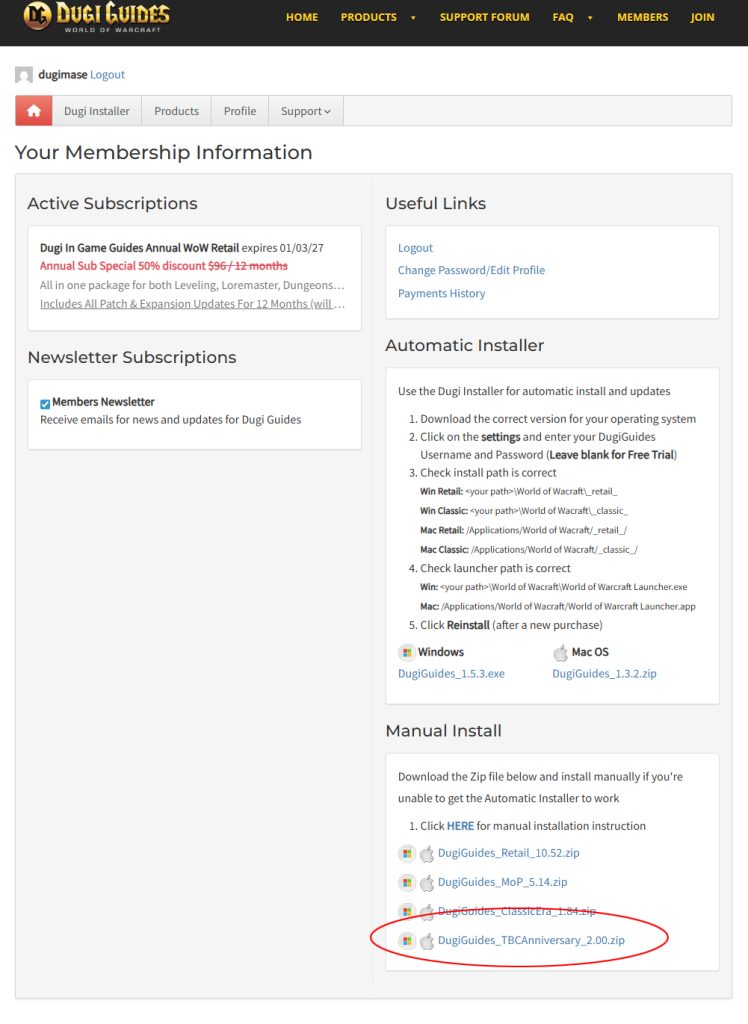Switch to the Profile tab
748x1024 pixels.
pyautogui.click(x=240, y=111)
